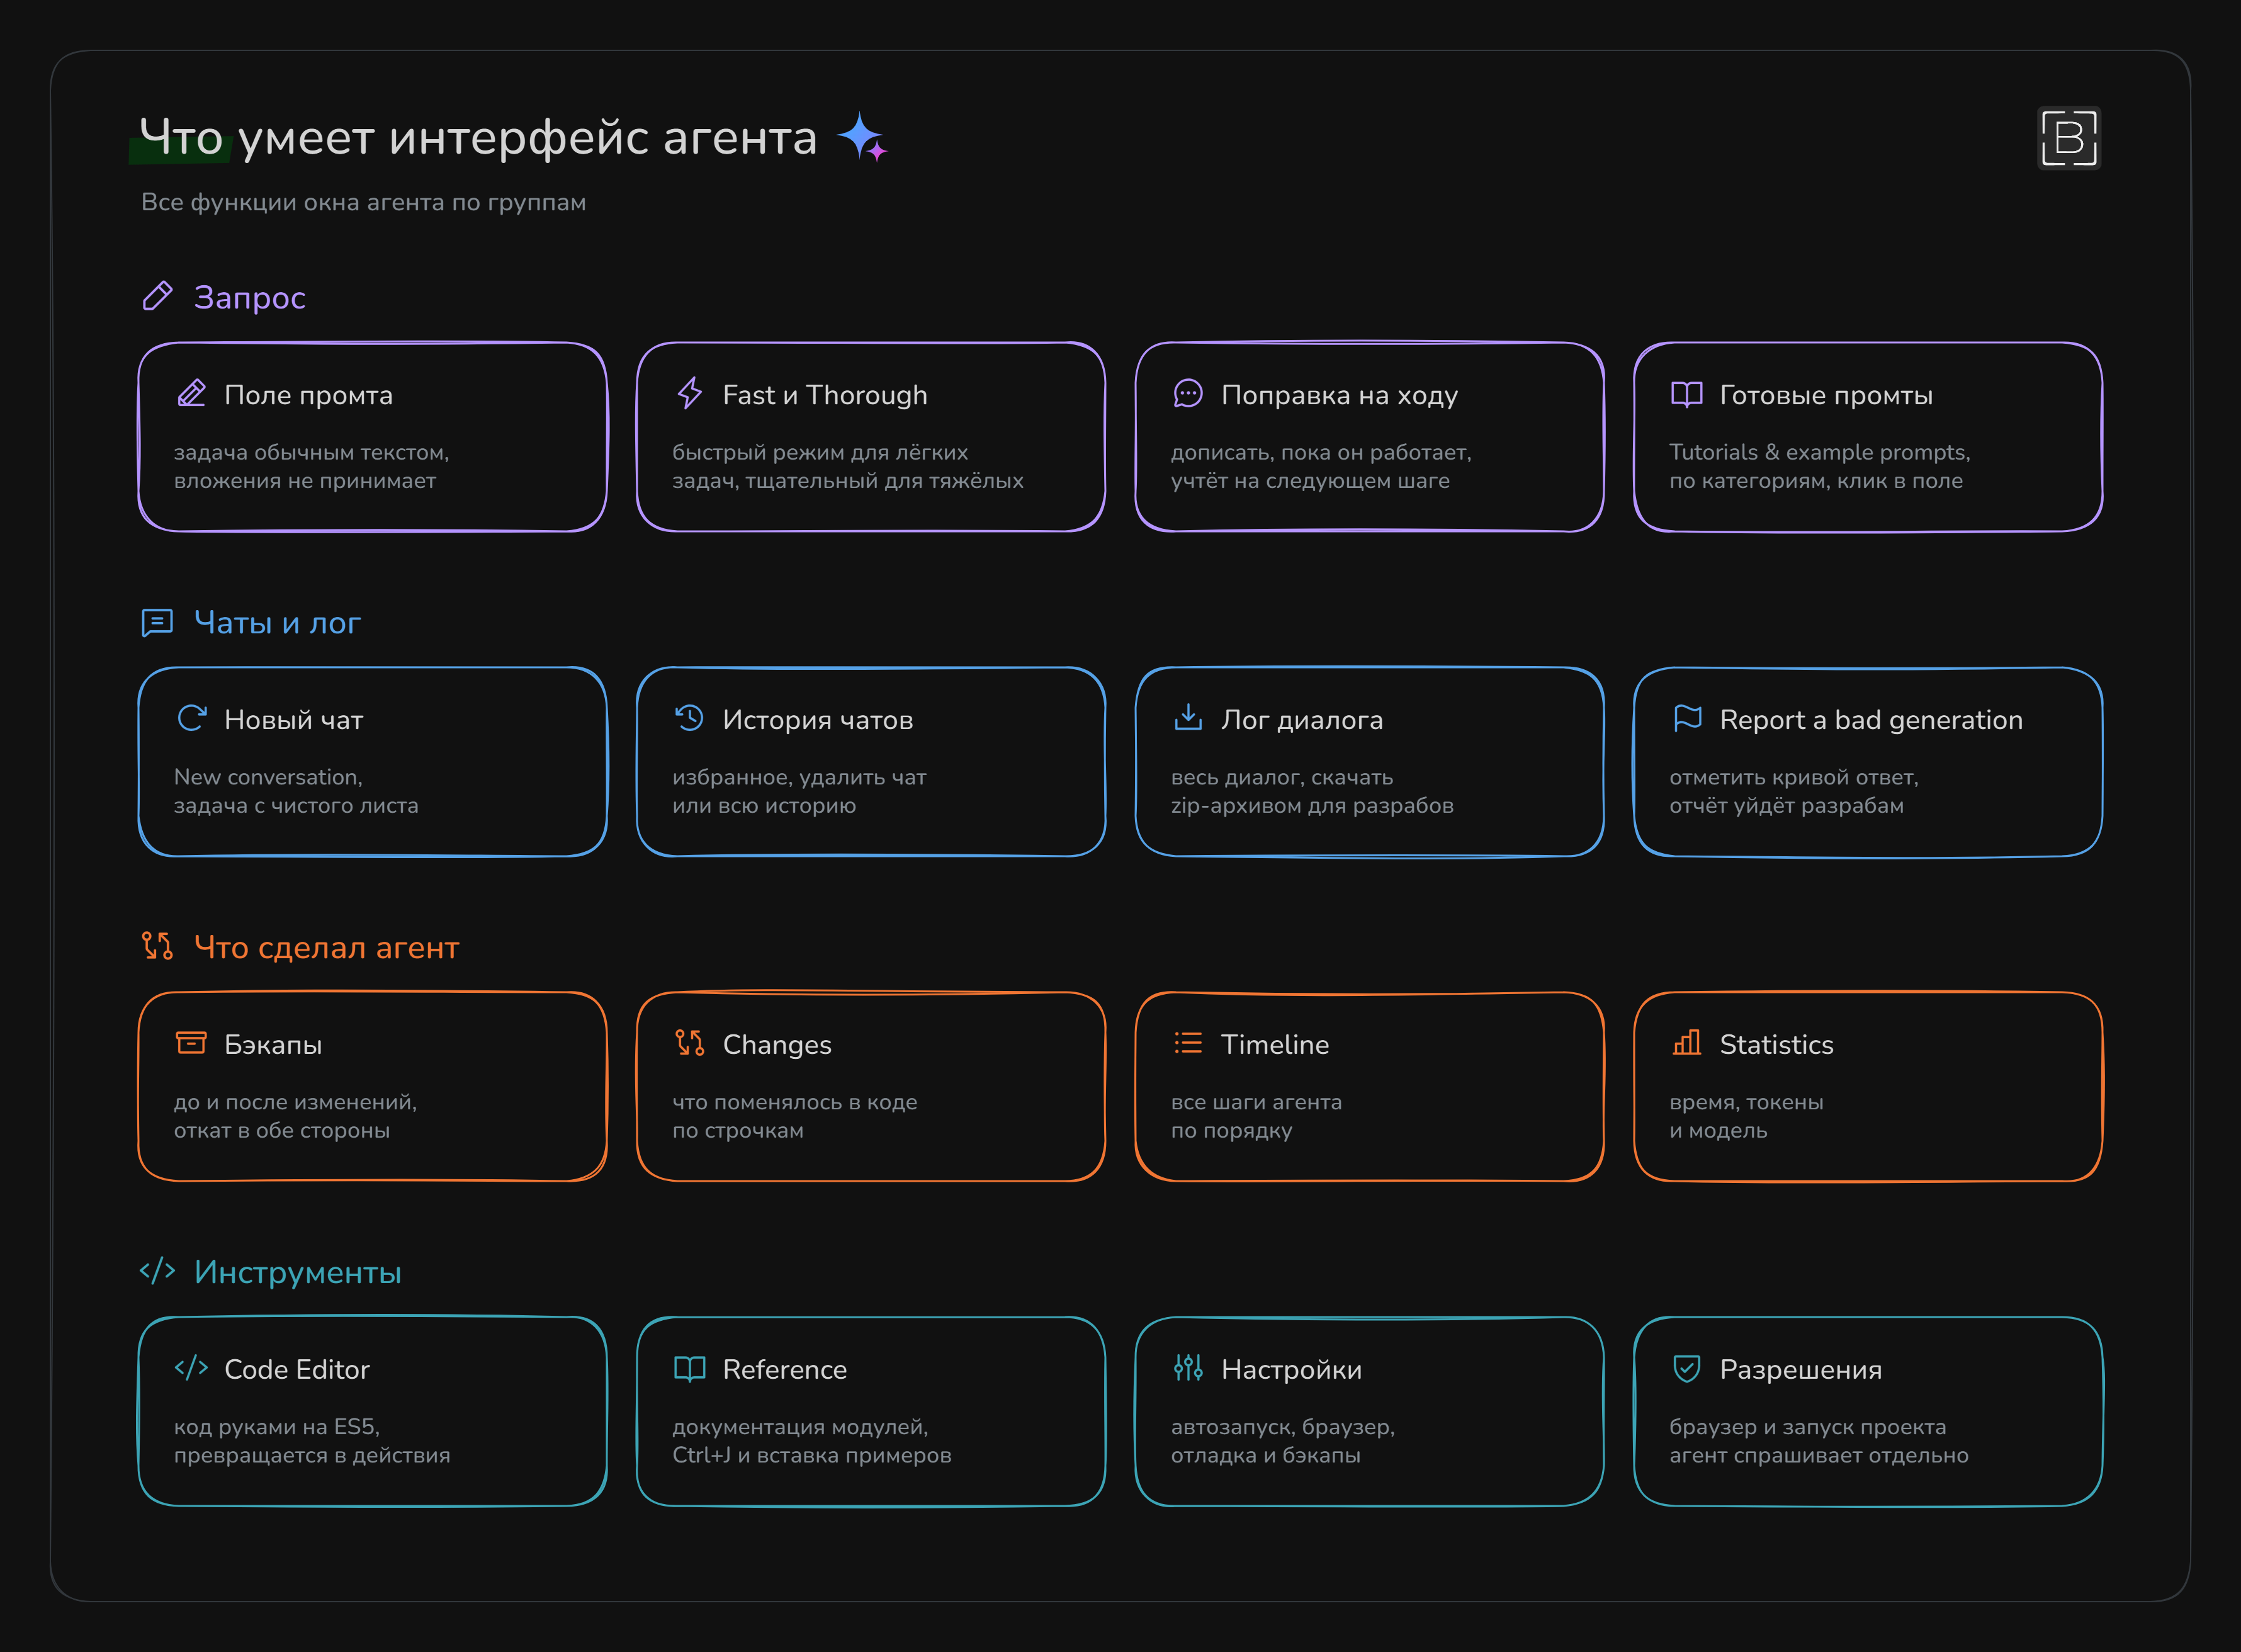Click the archive box icon beside Бэкапы
The height and width of the screenshot is (1652, 2241).
(x=191, y=1043)
